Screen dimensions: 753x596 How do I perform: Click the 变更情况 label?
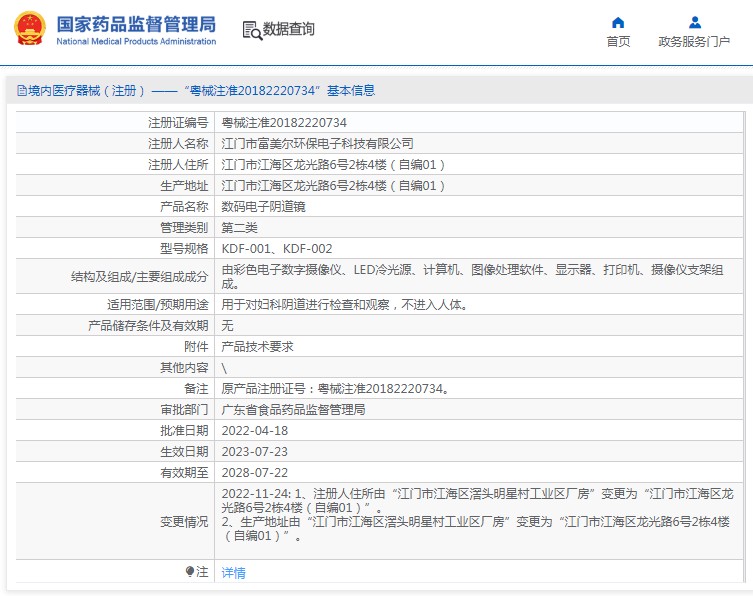tap(184, 522)
